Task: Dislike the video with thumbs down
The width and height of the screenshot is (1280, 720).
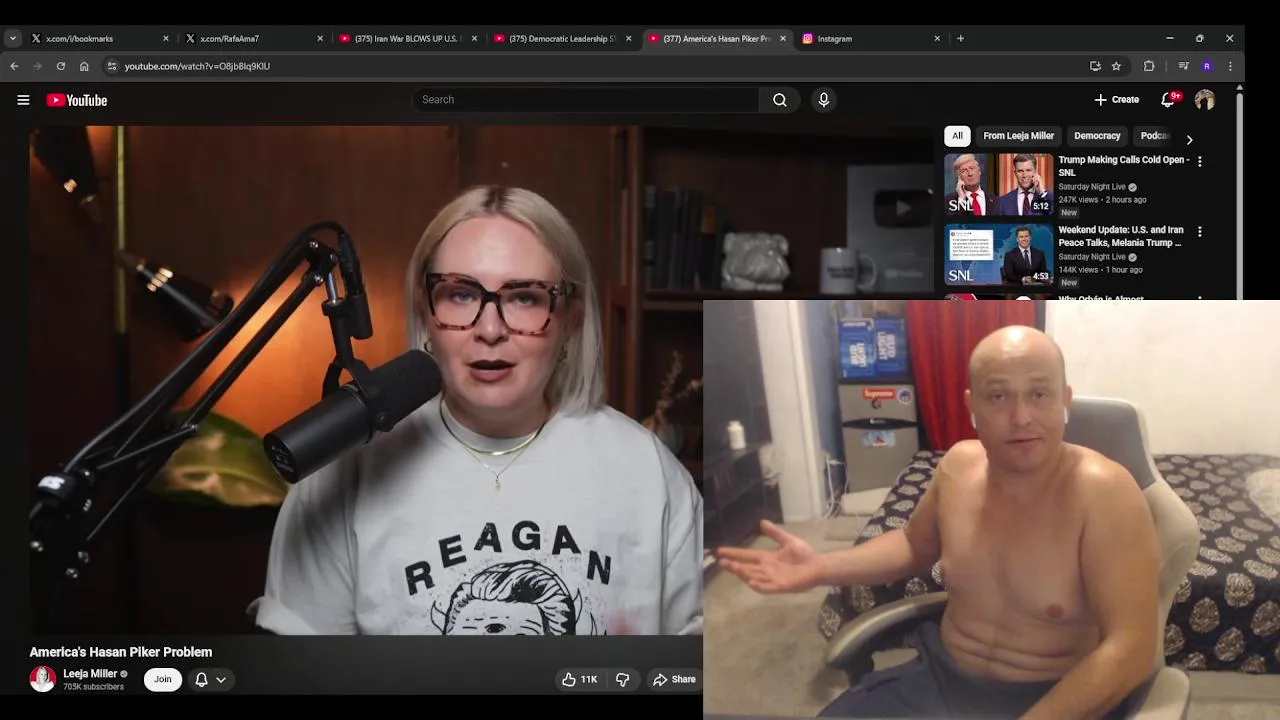Action: [x=622, y=679]
